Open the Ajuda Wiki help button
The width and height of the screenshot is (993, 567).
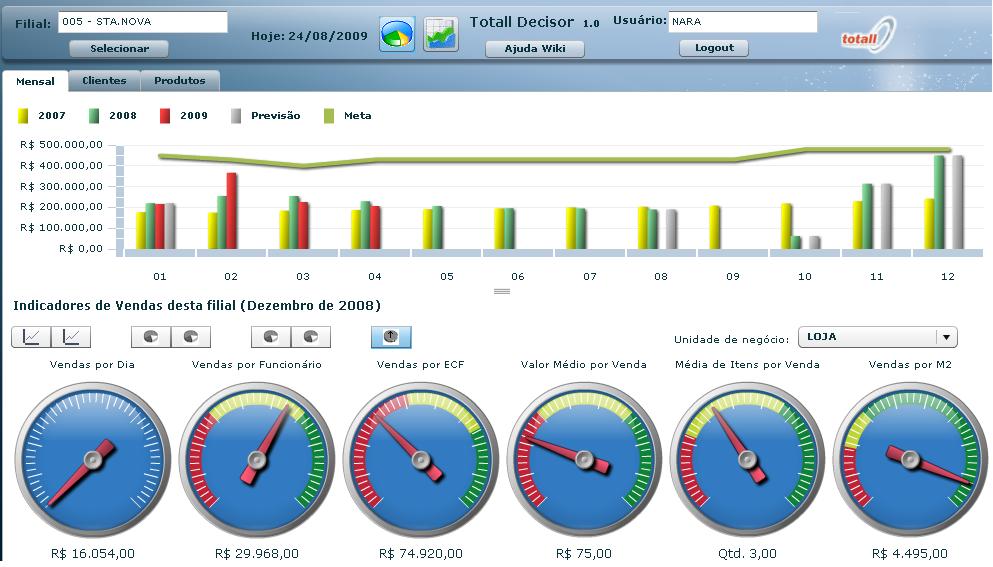pyautogui.click(x=534, y=49)
